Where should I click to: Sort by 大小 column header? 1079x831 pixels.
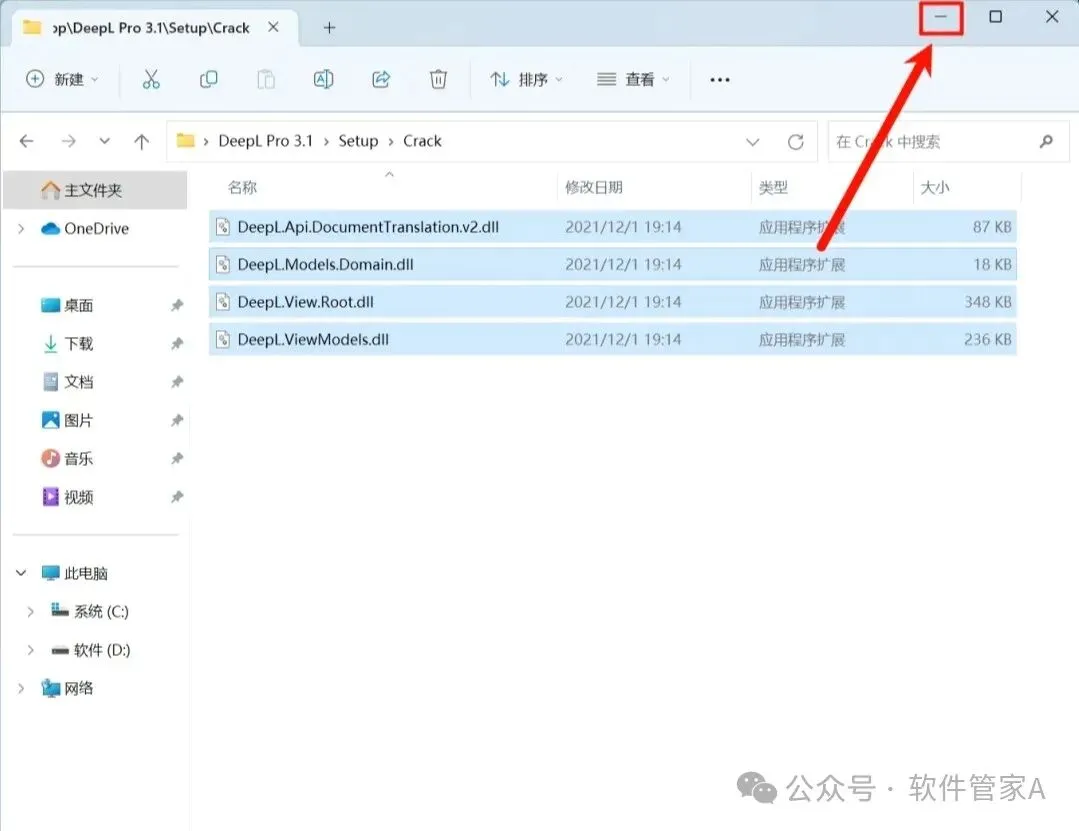click(934, 187)
